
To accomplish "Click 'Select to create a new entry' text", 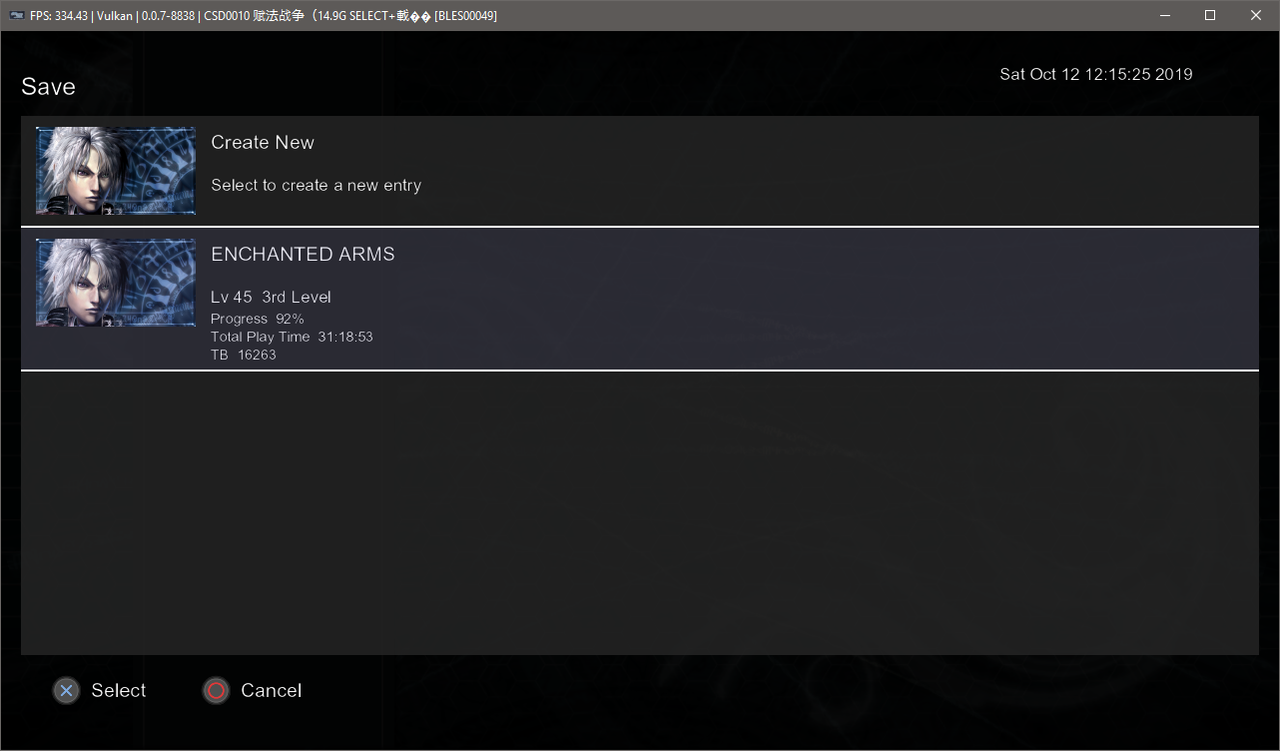I will (x=316, y=185).
